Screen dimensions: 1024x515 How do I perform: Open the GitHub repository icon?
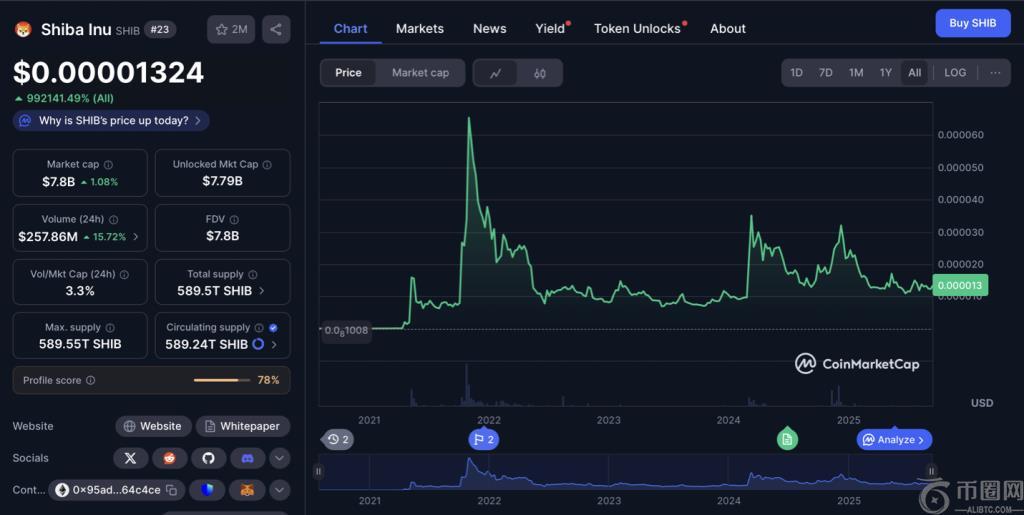tap(208, 458)
